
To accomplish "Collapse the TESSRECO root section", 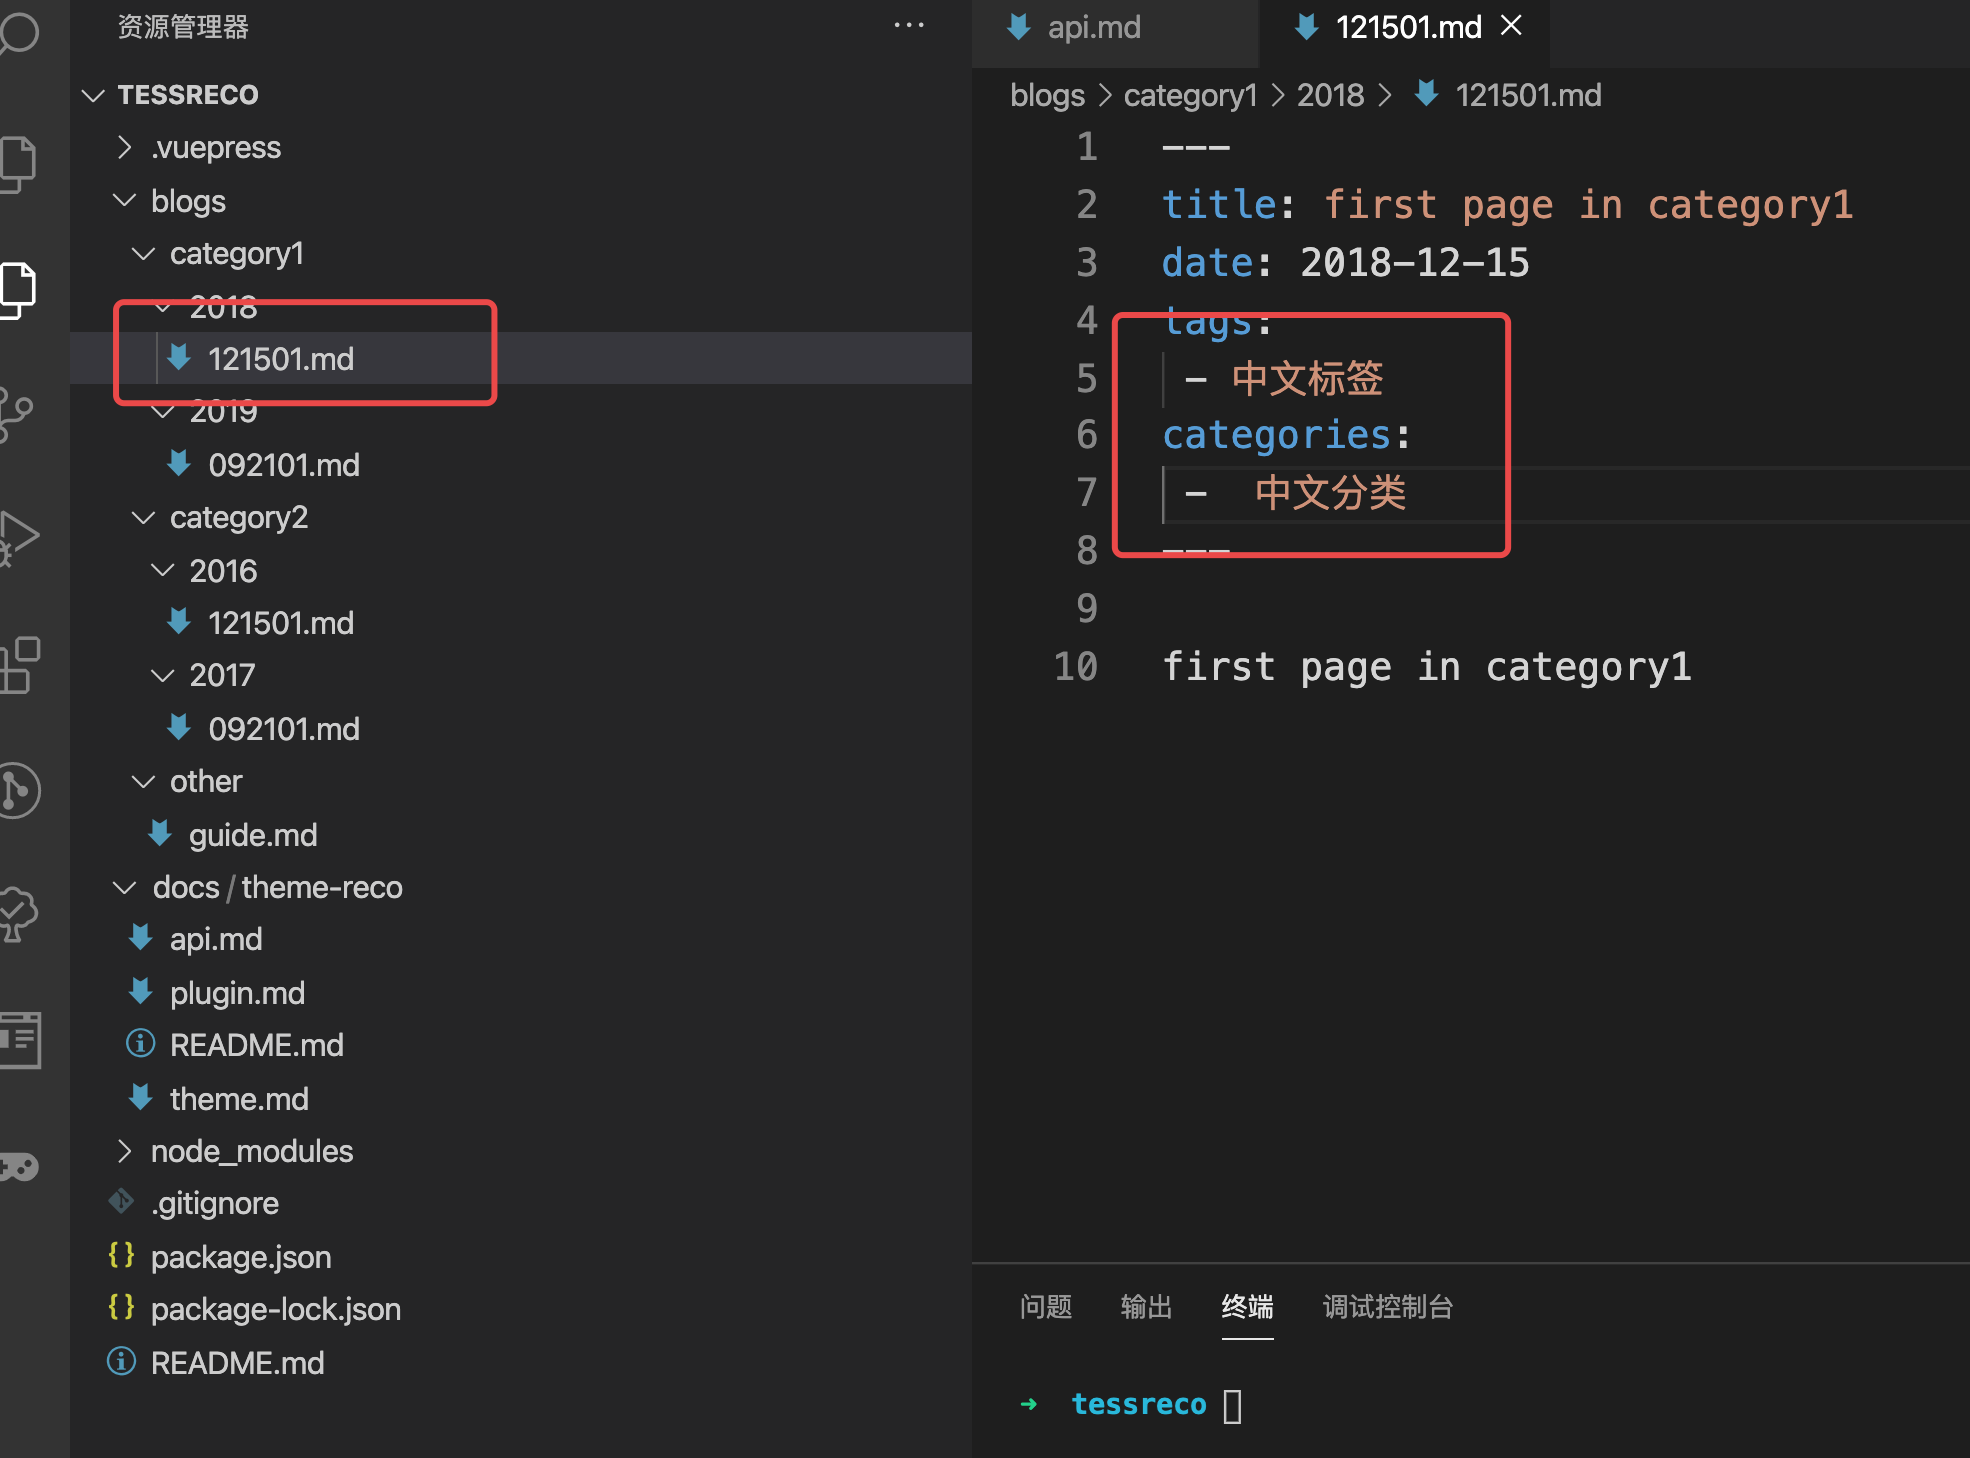I will tap(188, 95).
